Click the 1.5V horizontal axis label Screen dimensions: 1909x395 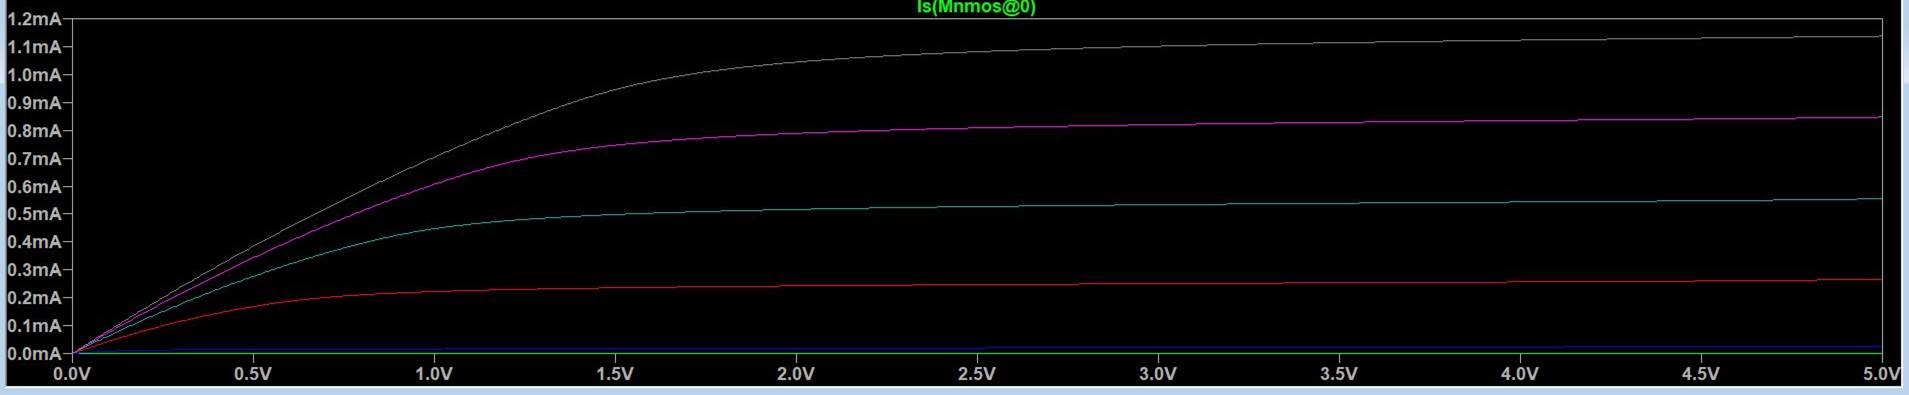[615, 374]
